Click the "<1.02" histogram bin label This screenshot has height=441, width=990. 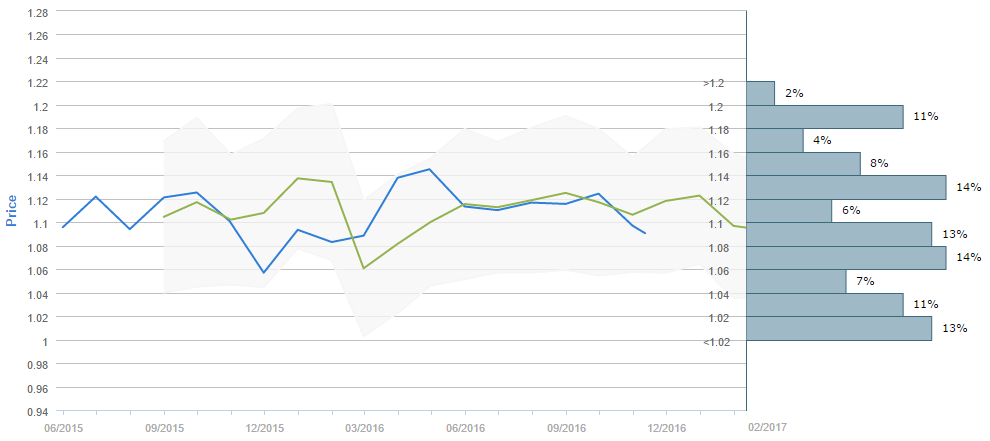[x=716, y=342]
